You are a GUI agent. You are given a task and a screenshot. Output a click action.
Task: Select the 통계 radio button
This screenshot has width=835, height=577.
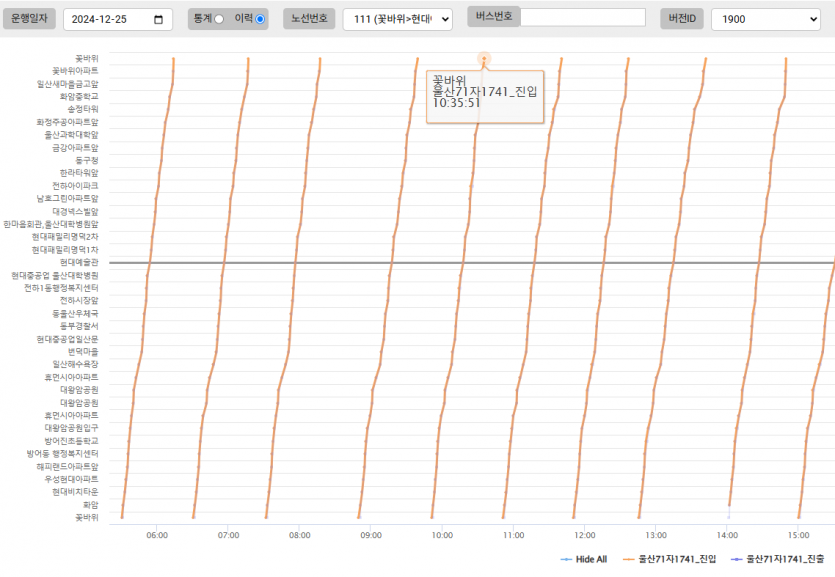(x=218, y=19)
